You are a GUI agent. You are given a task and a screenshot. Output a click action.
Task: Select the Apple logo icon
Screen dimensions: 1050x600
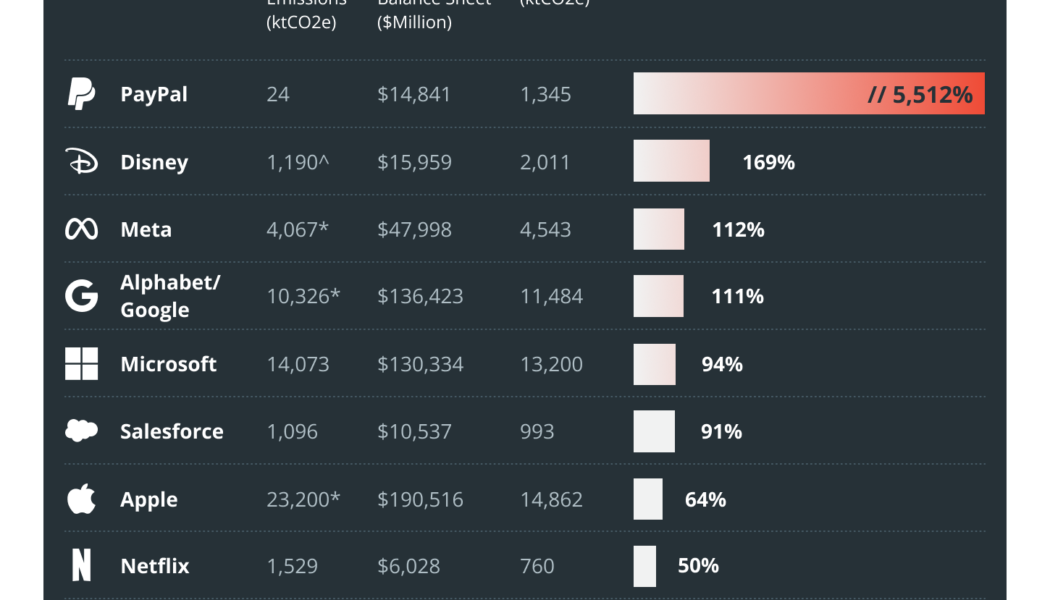pyautogui.click(x=81, y=498)
